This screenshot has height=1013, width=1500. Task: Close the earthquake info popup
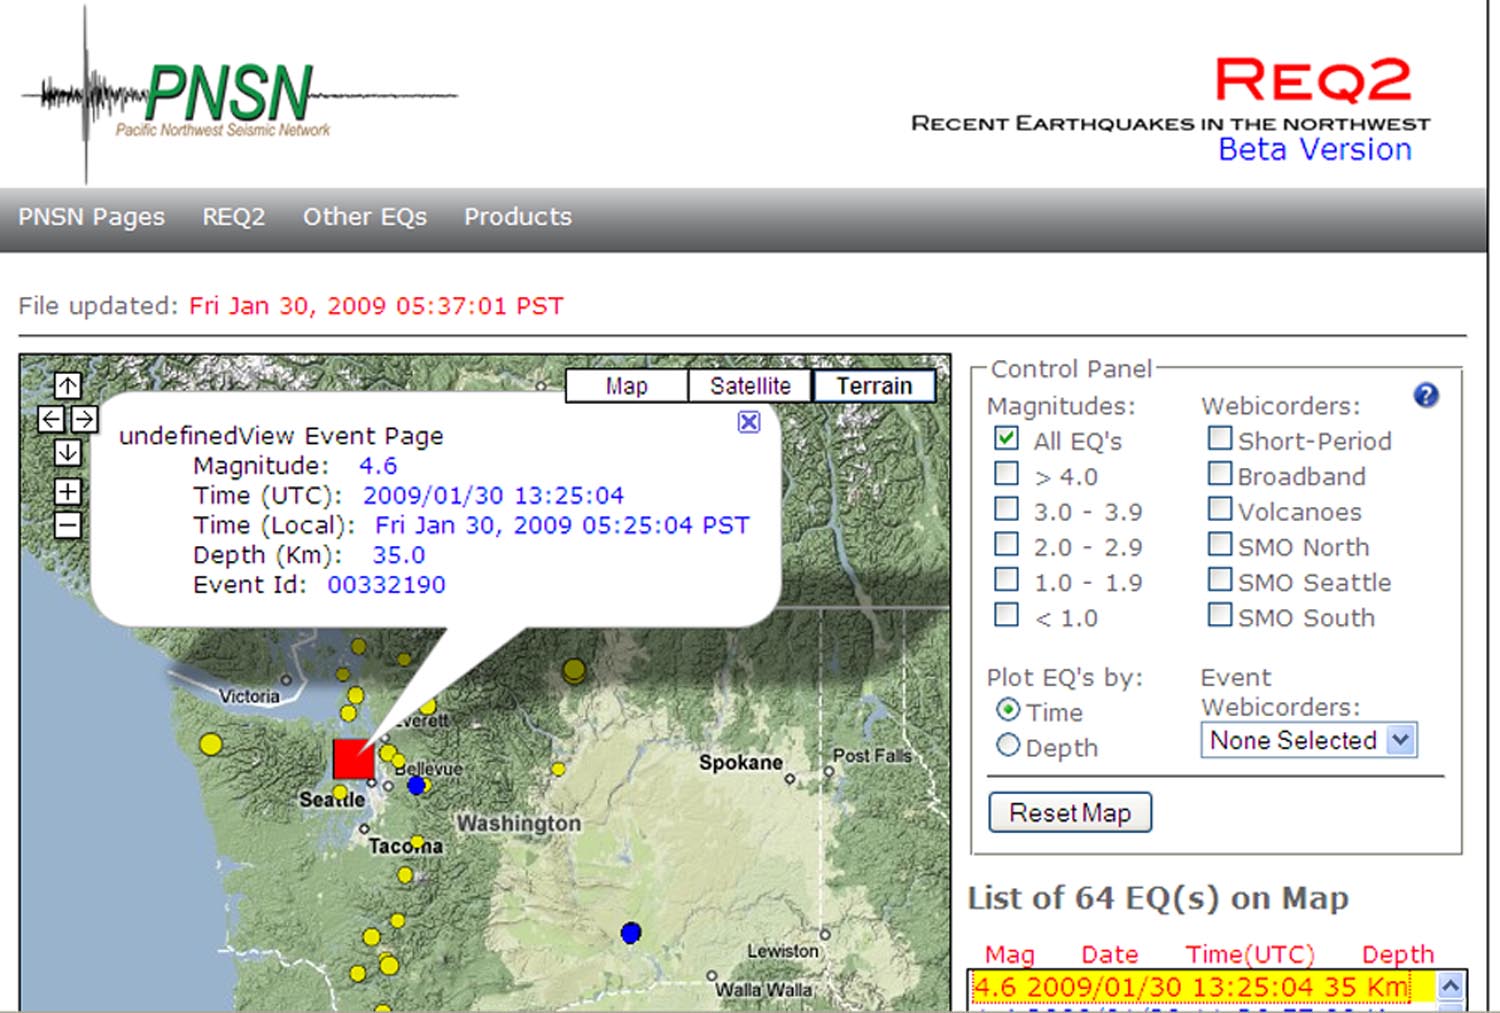[749, 421]
